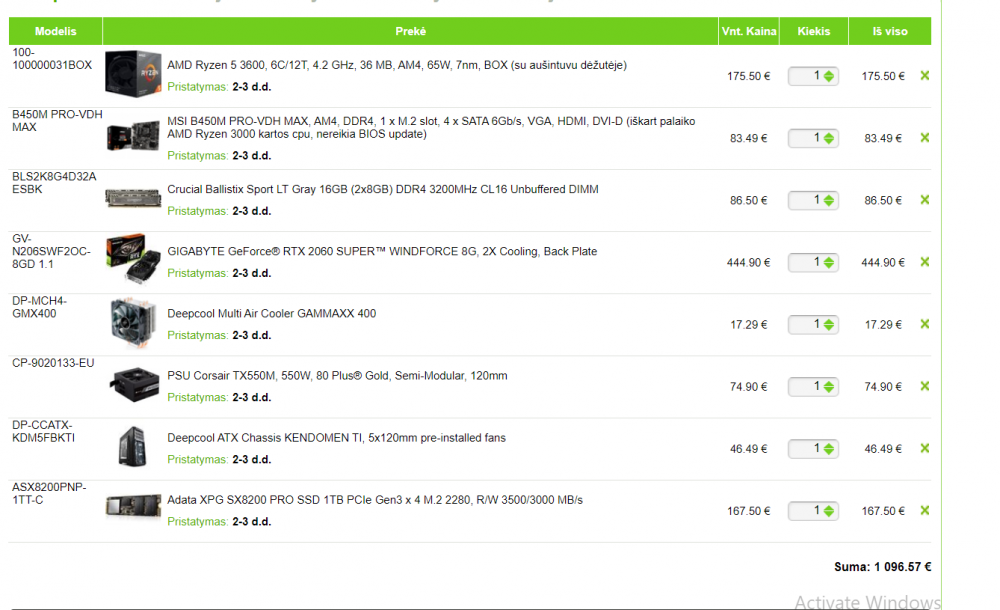Remove the MSI B450M PRO-VDH MAX item
The image size is (1000, 610).
click(924, 137)
